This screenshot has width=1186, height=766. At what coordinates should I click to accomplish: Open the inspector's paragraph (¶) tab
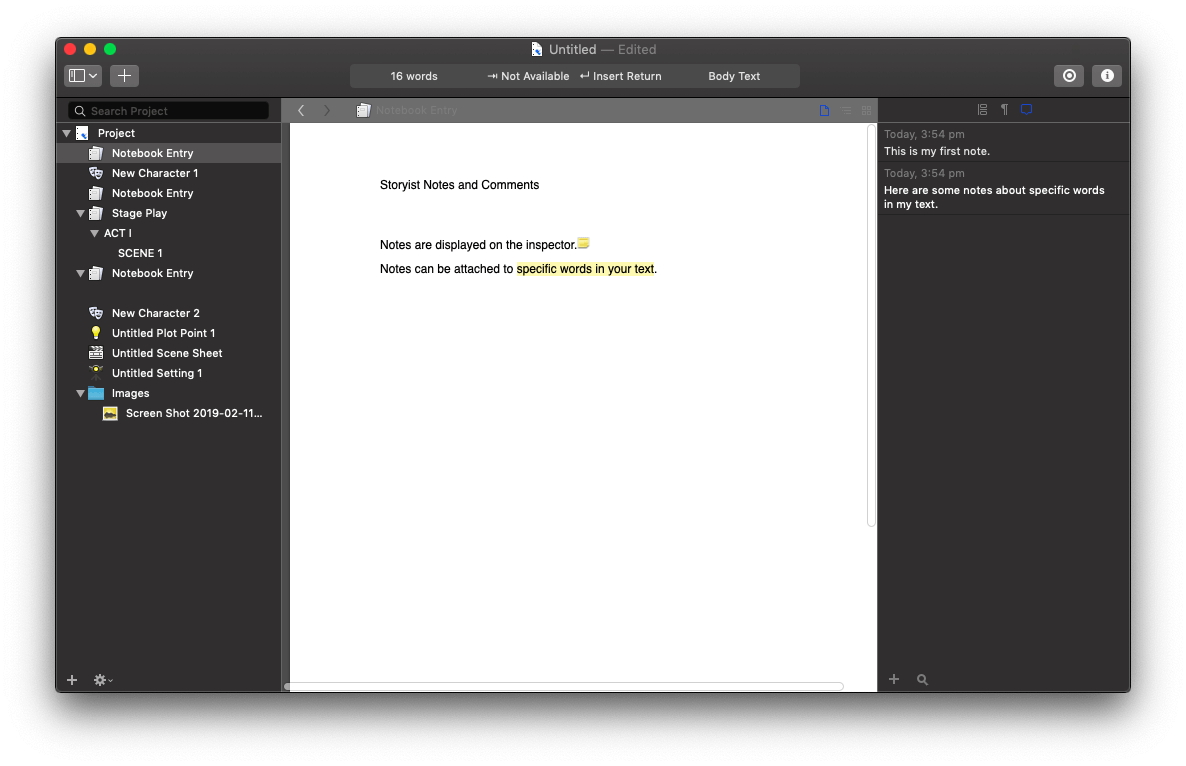(x=1004, y=110)
